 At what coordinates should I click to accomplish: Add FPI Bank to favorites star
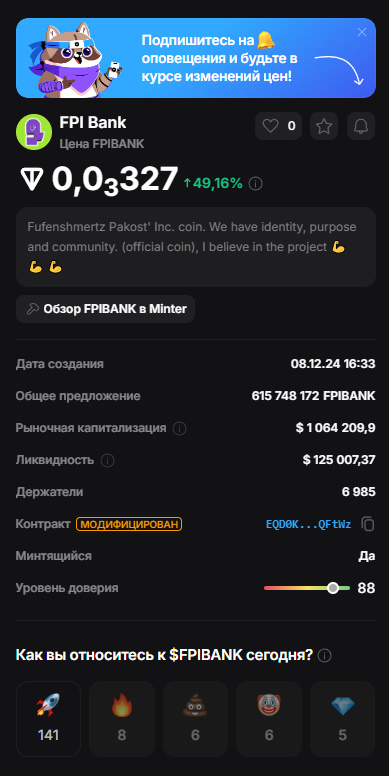click(324, 126)
